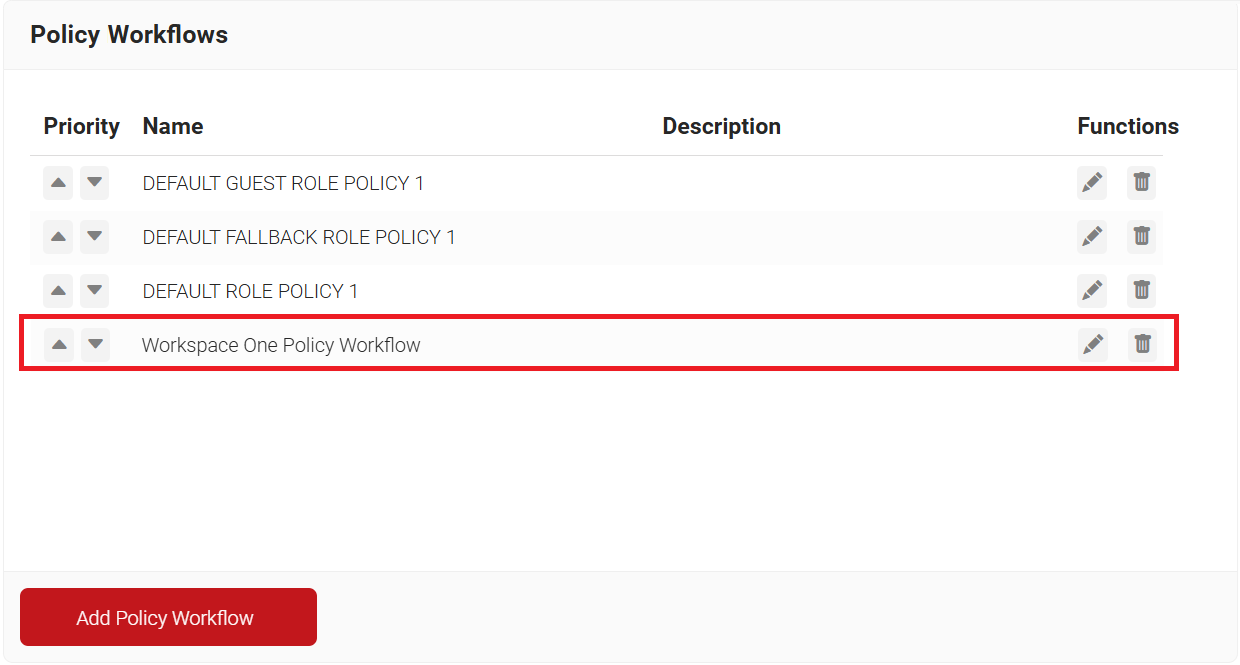Edit Workspace One Policy Workflow

[x=1093, y=345]
